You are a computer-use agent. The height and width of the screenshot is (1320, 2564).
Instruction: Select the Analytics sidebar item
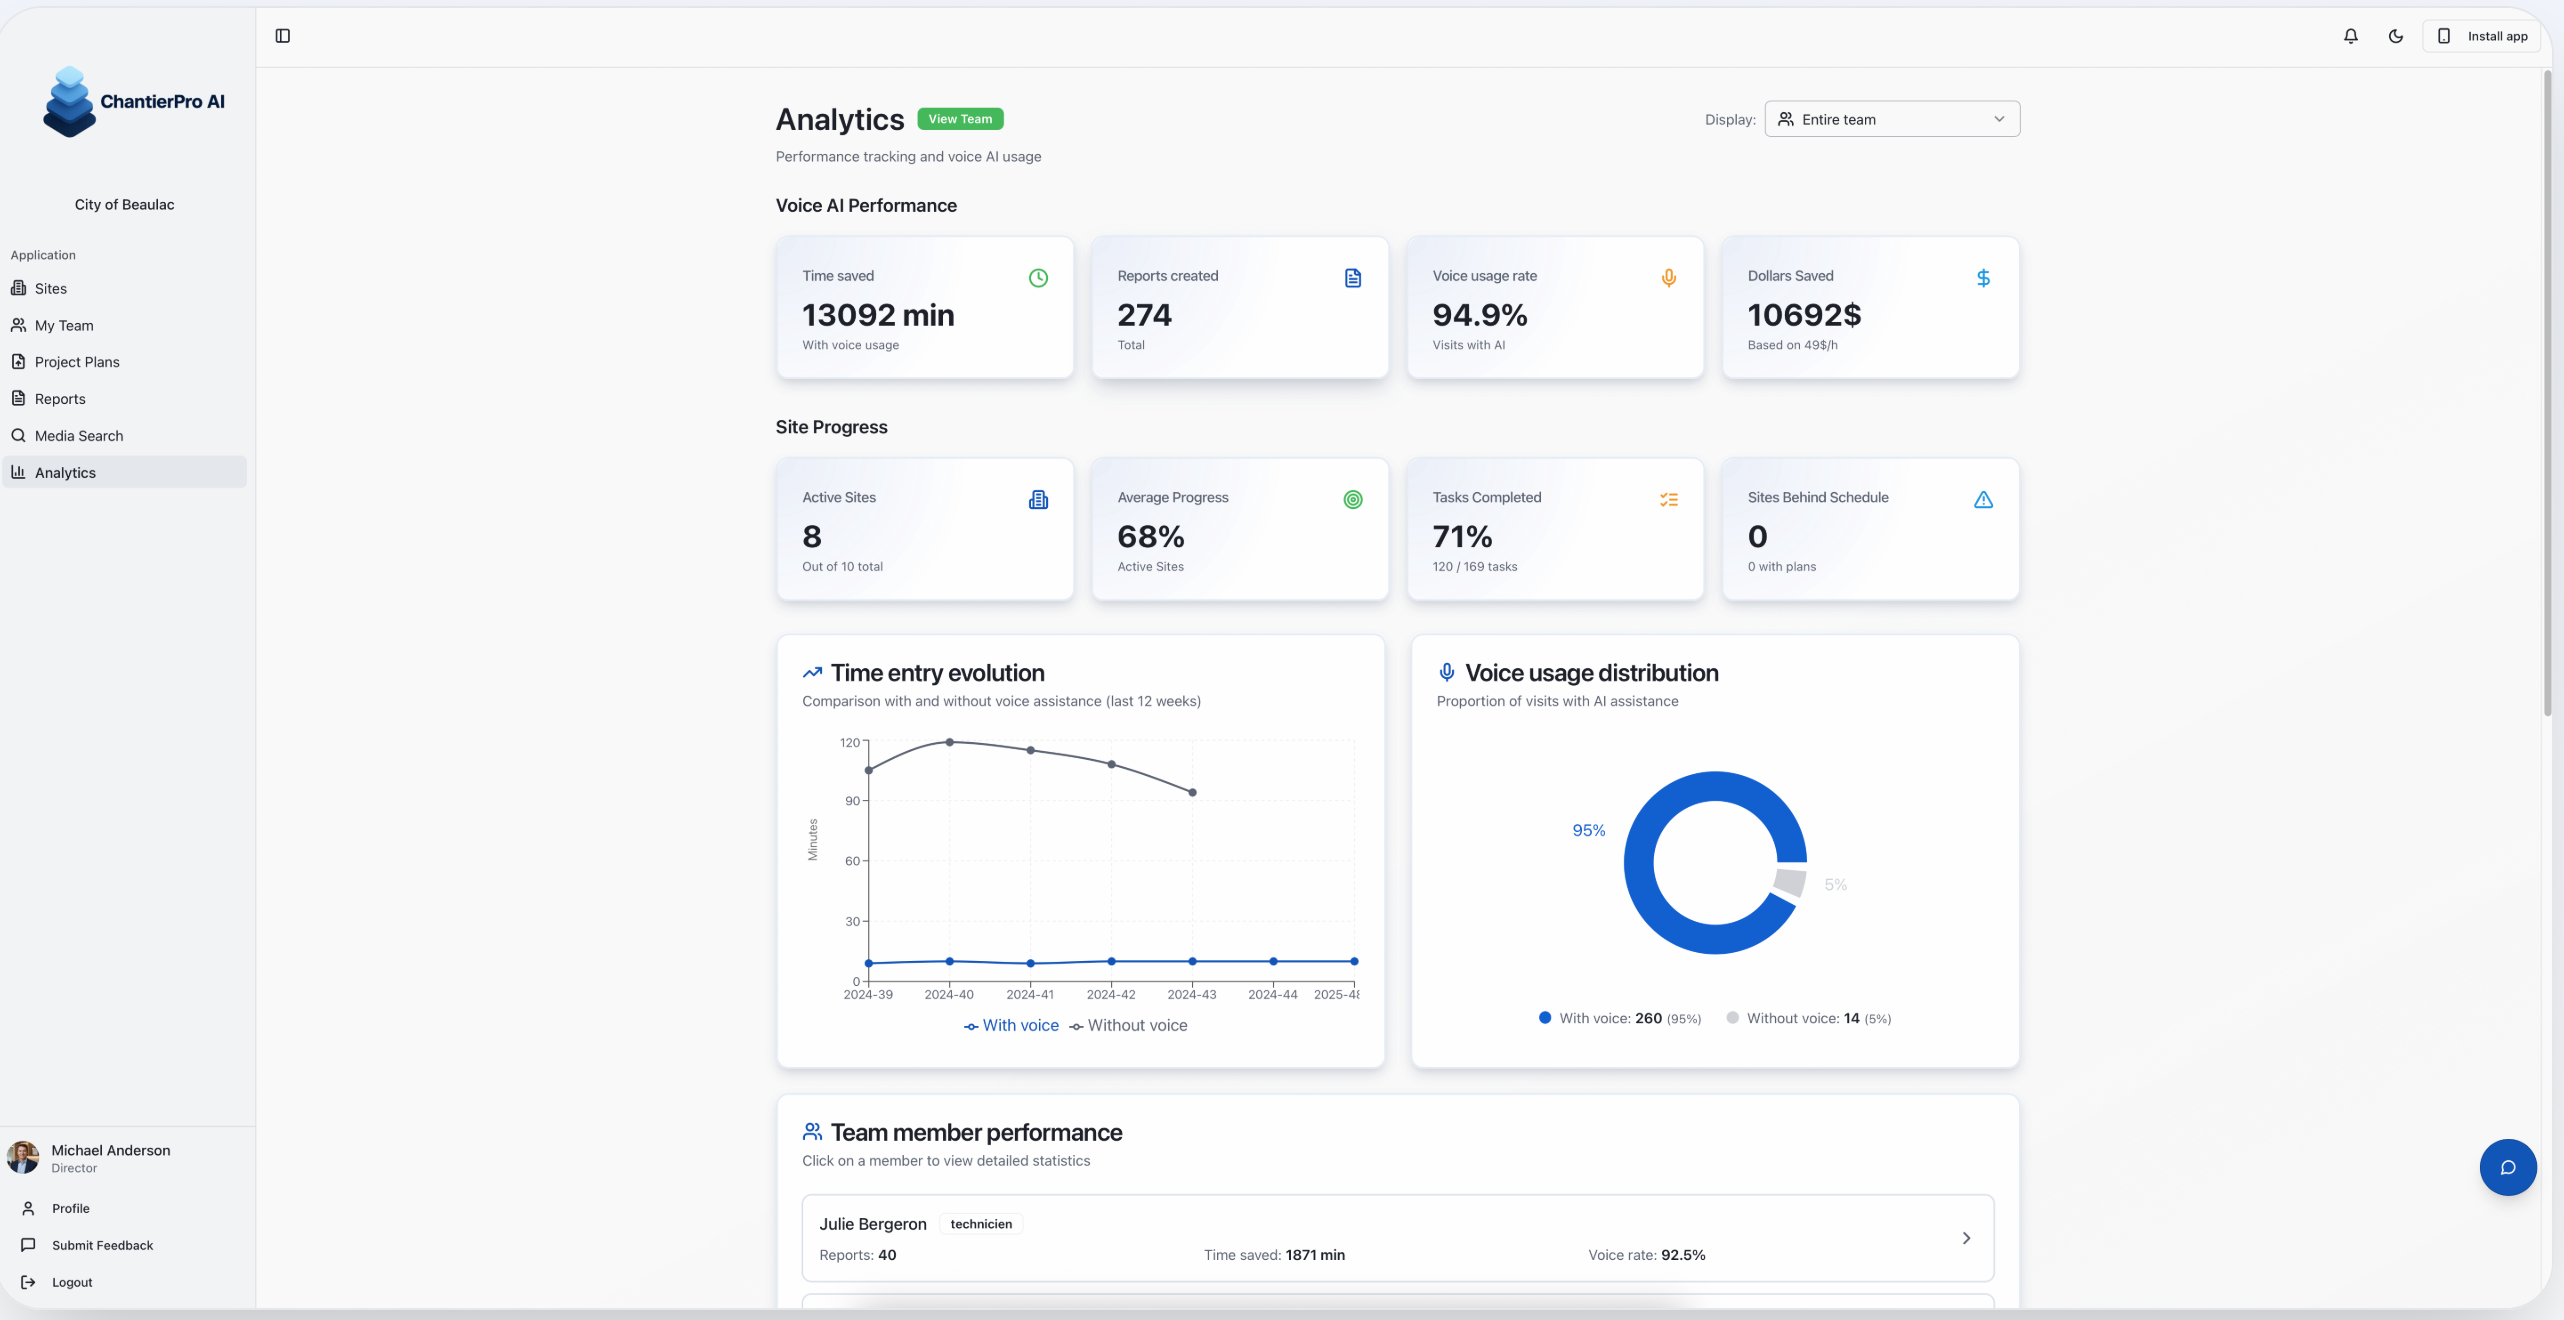[66, 472]
